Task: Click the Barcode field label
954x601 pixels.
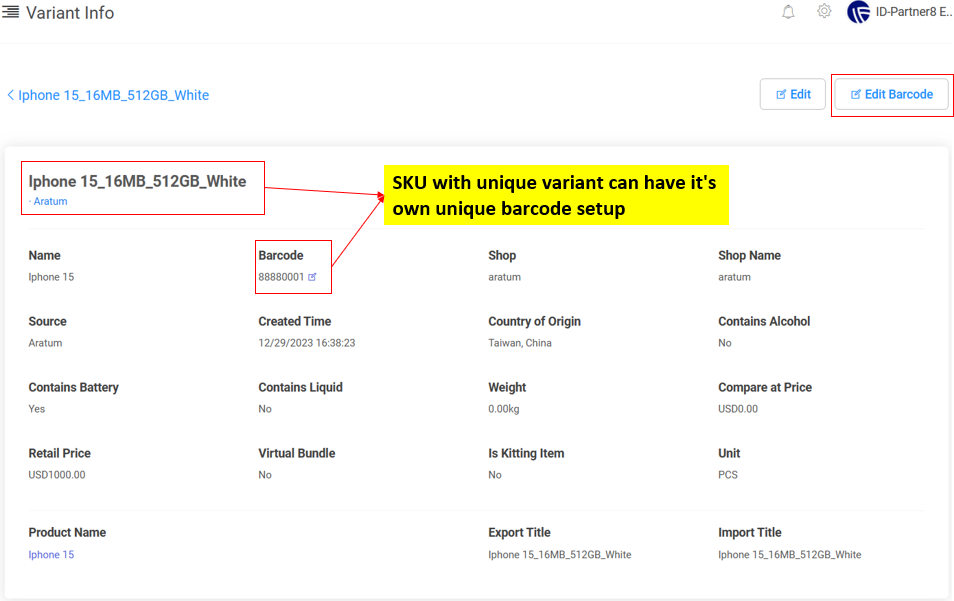Action: (280, 255)
